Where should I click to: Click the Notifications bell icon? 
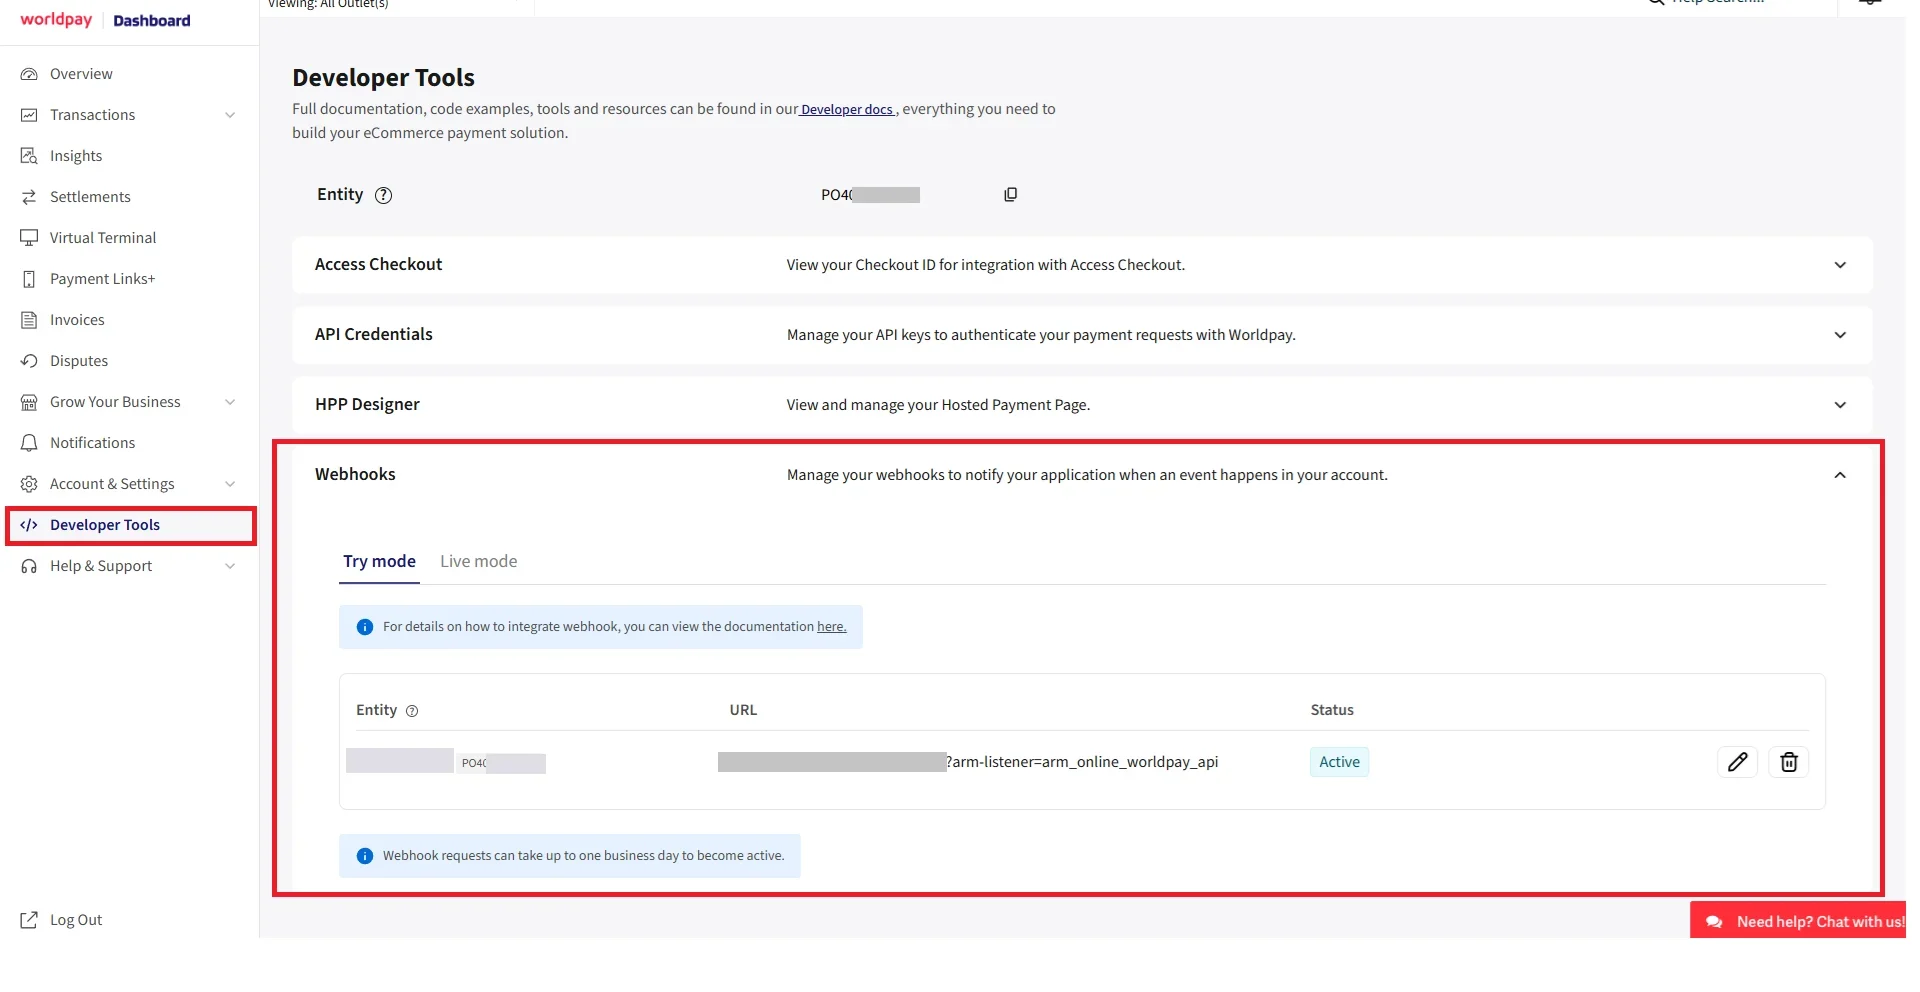[29, 443]
